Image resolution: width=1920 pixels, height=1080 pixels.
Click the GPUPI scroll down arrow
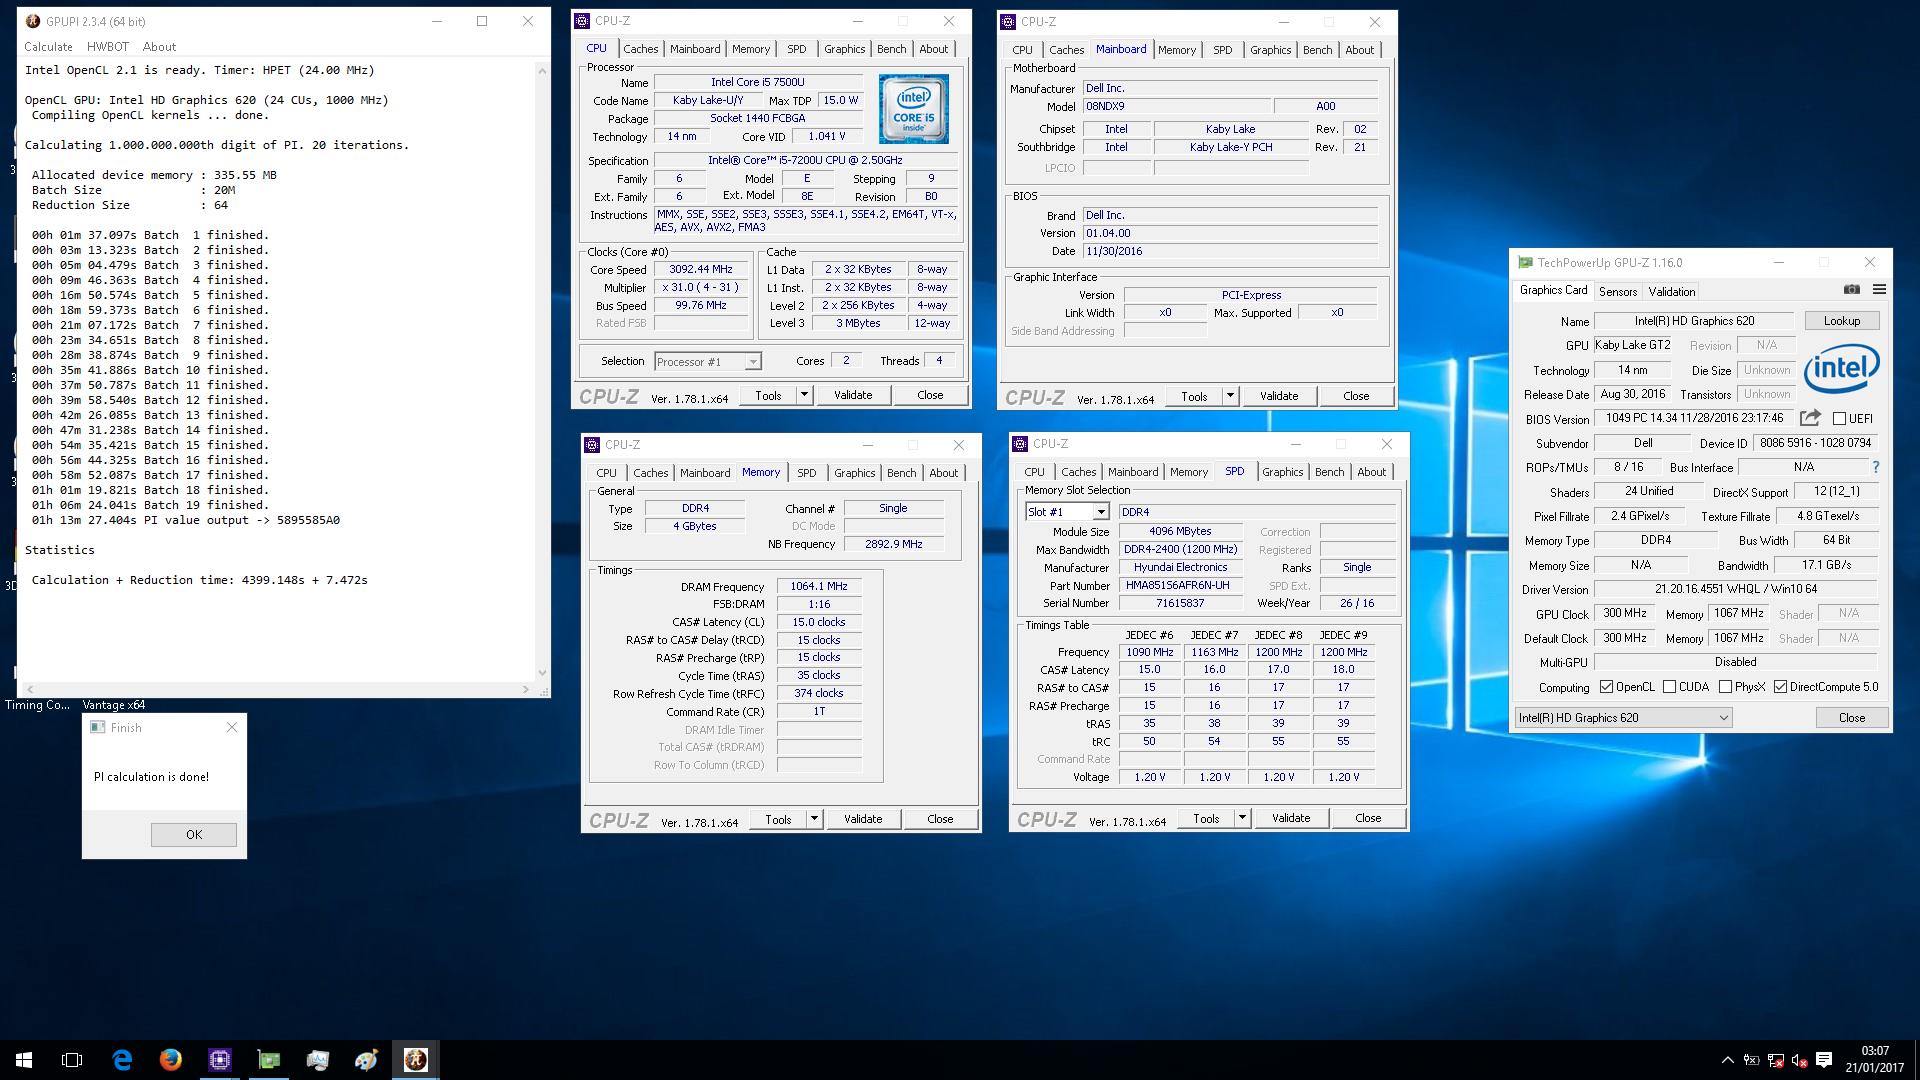point(543,672)
